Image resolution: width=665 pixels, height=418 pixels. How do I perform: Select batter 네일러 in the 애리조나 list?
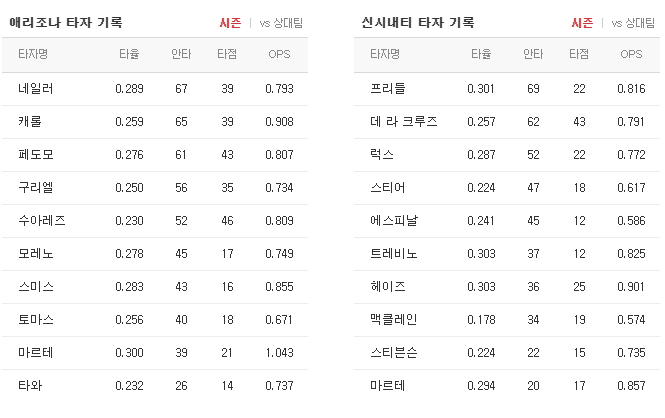pos(36,89)
